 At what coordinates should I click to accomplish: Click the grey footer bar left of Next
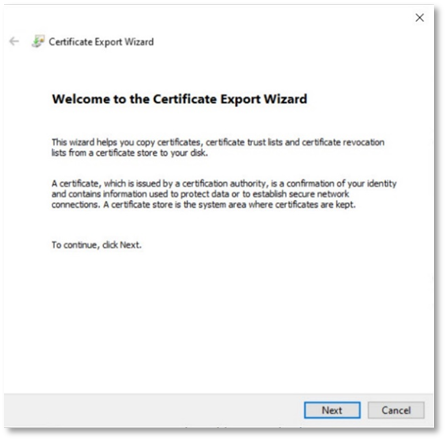[153, 410]
